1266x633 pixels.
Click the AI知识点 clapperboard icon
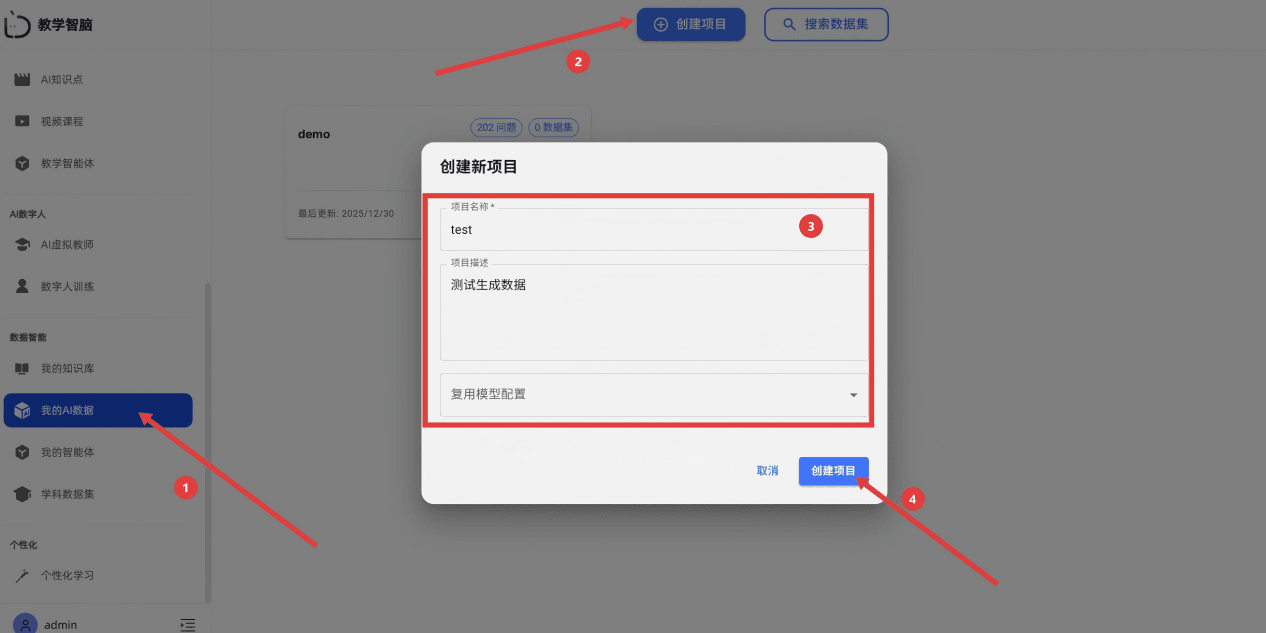(22, 79)
